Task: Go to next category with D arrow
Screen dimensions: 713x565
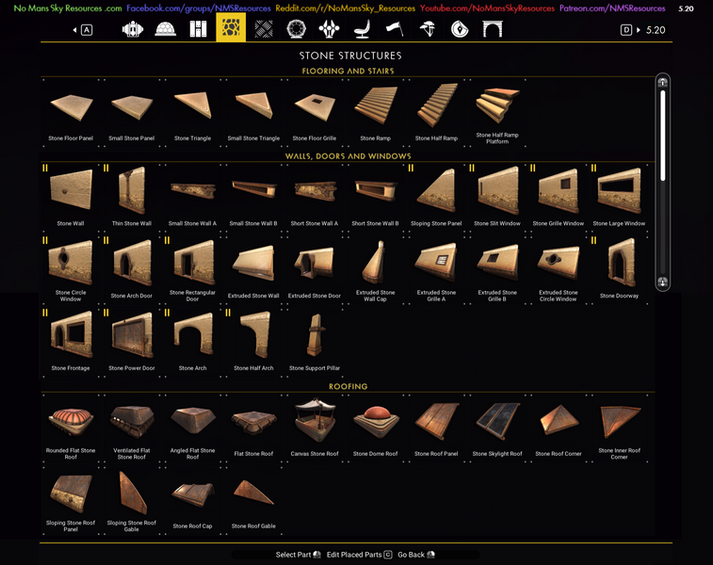Action: (630, 30)
